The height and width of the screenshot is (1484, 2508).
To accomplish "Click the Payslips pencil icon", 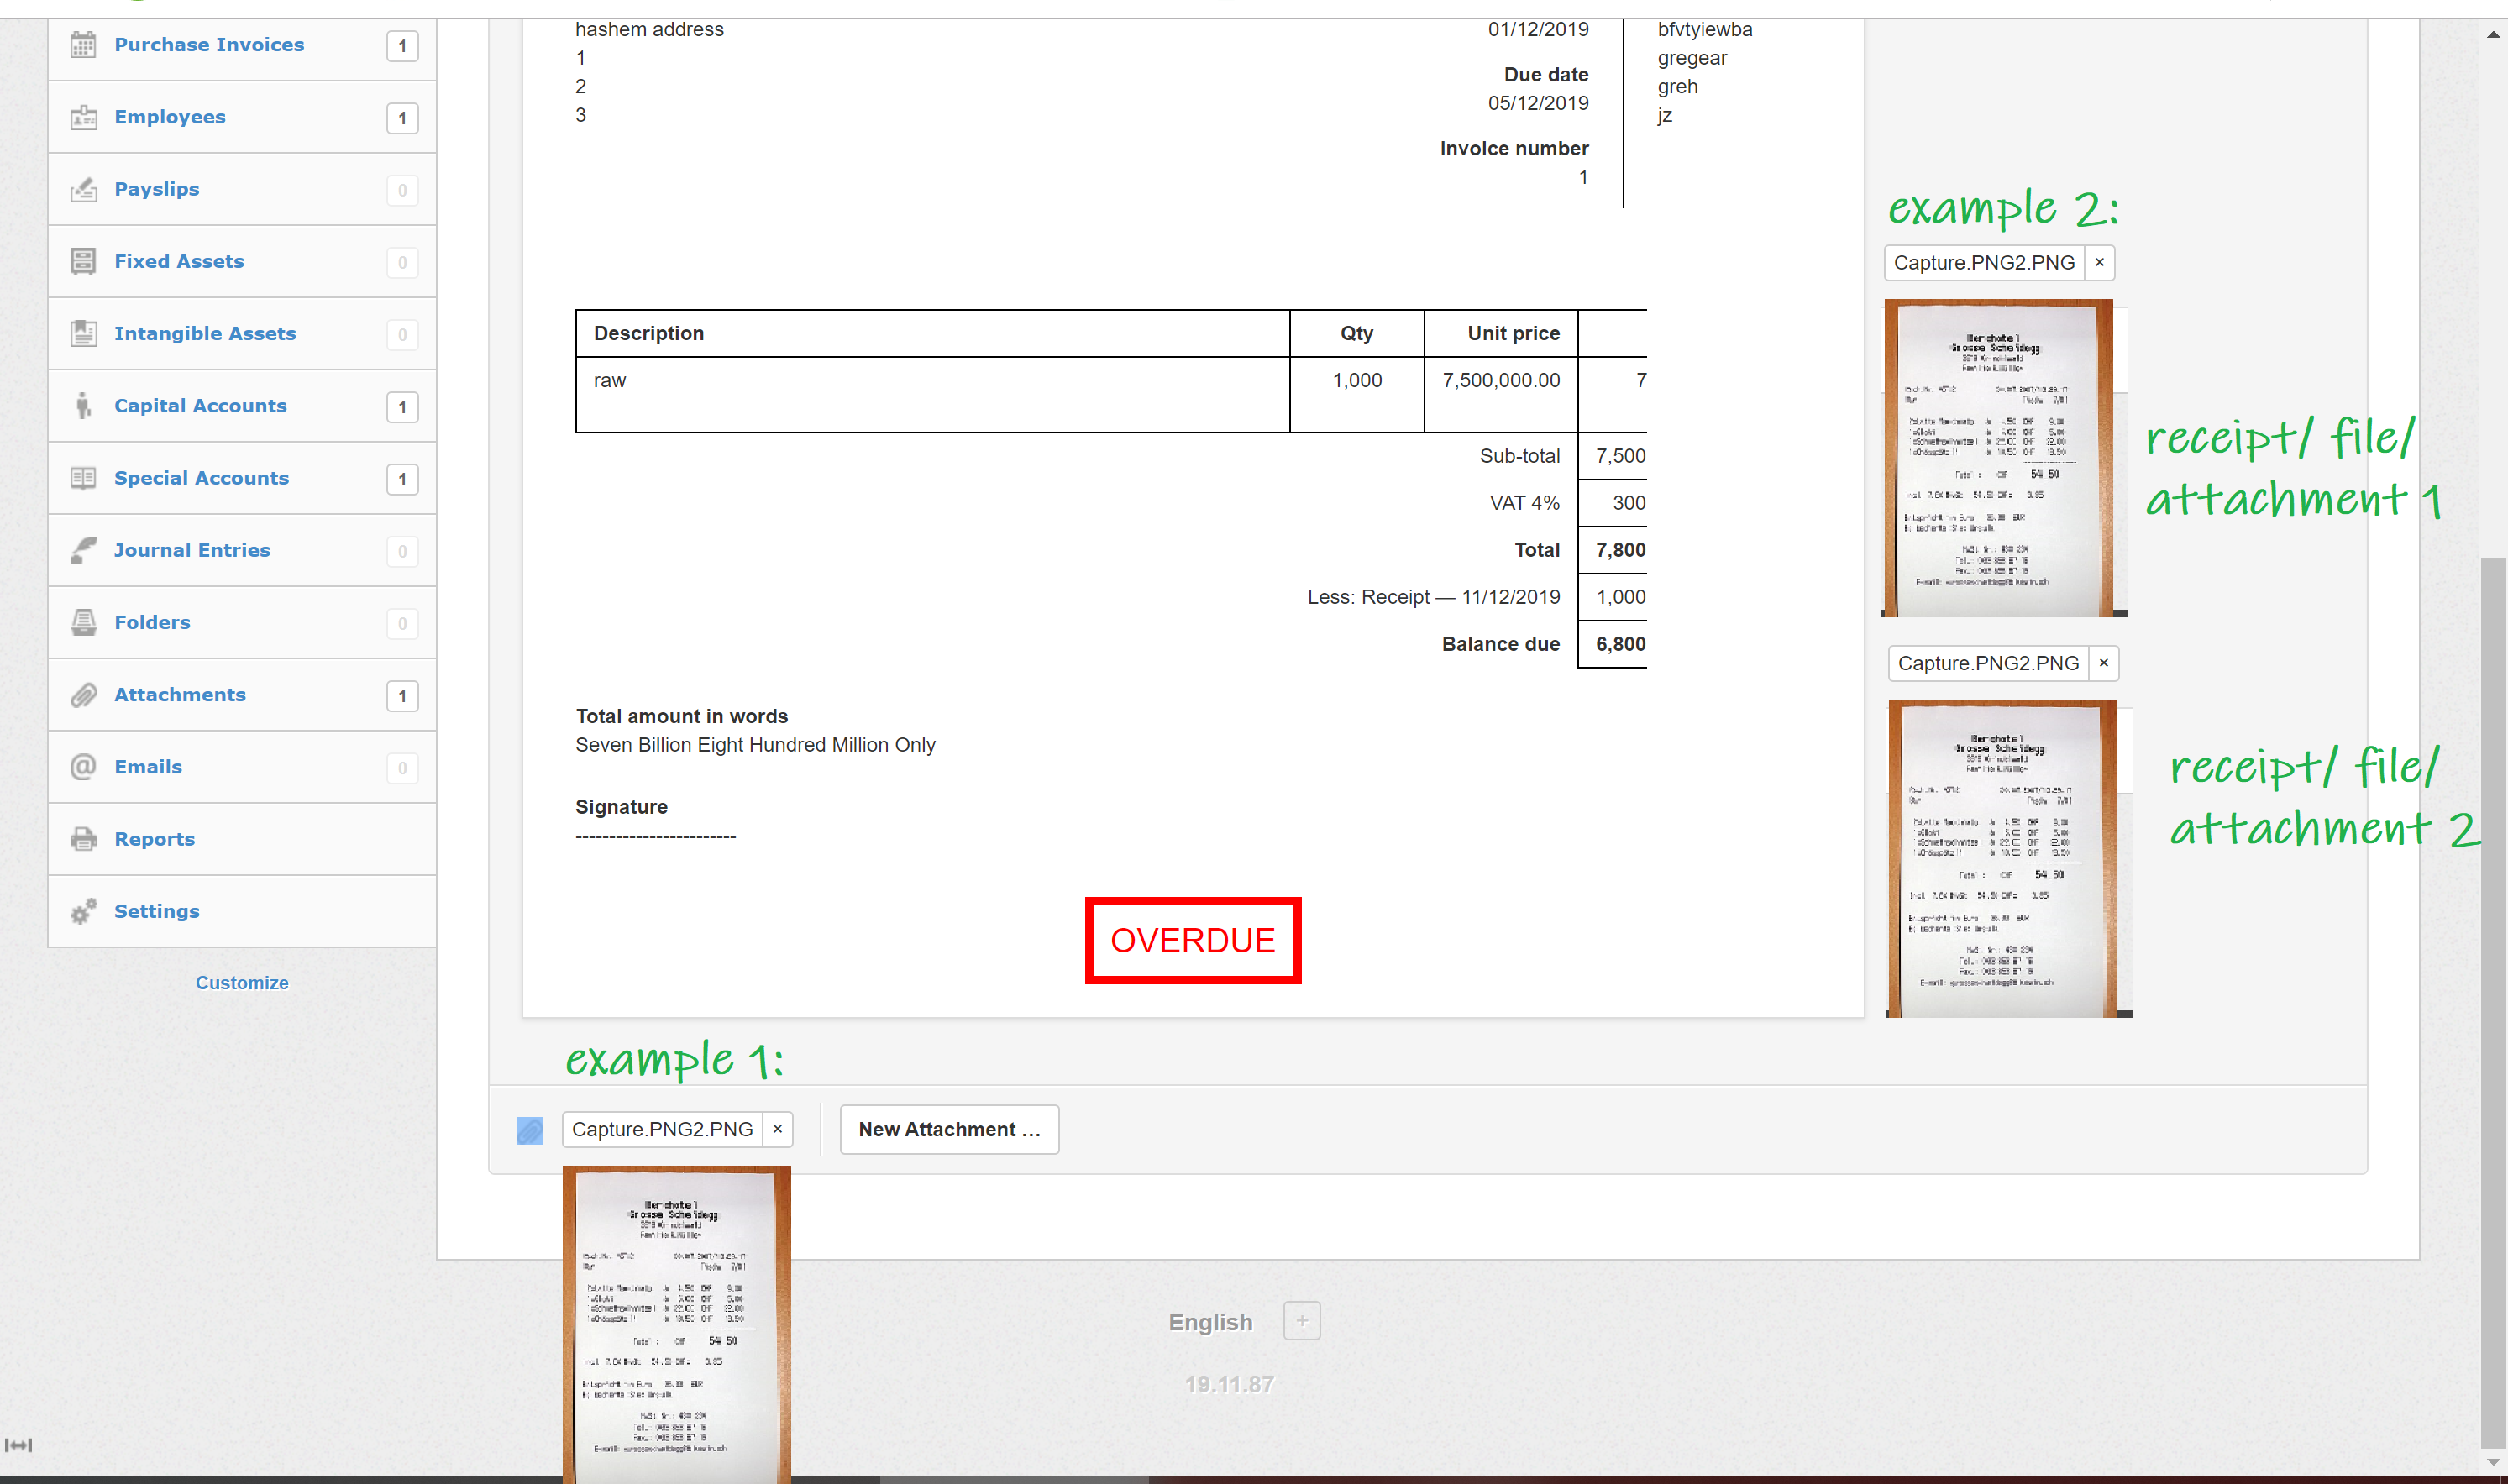I will [x=83, y=189].
